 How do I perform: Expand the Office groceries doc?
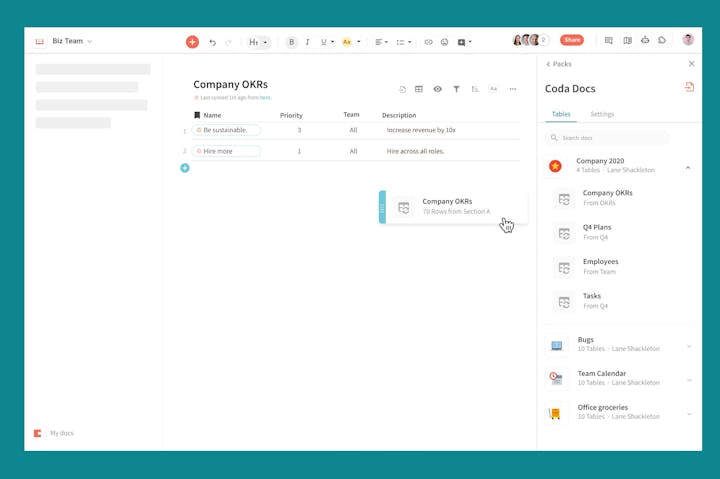click(x=689, y=414)
